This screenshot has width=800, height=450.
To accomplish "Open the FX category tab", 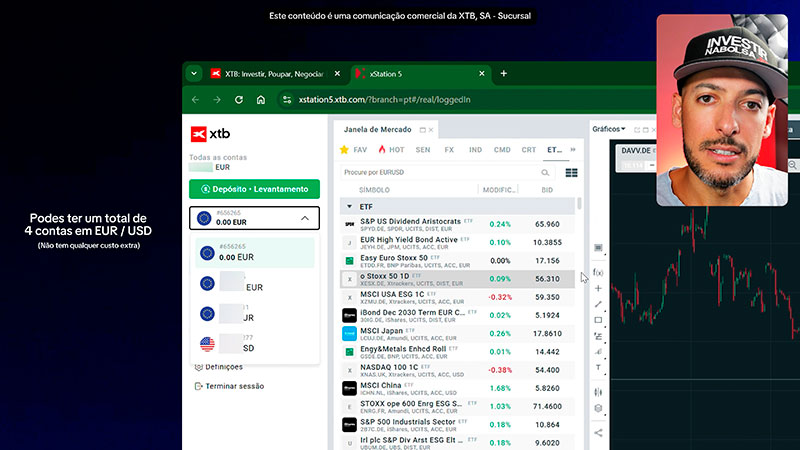I will pos(449,149).
